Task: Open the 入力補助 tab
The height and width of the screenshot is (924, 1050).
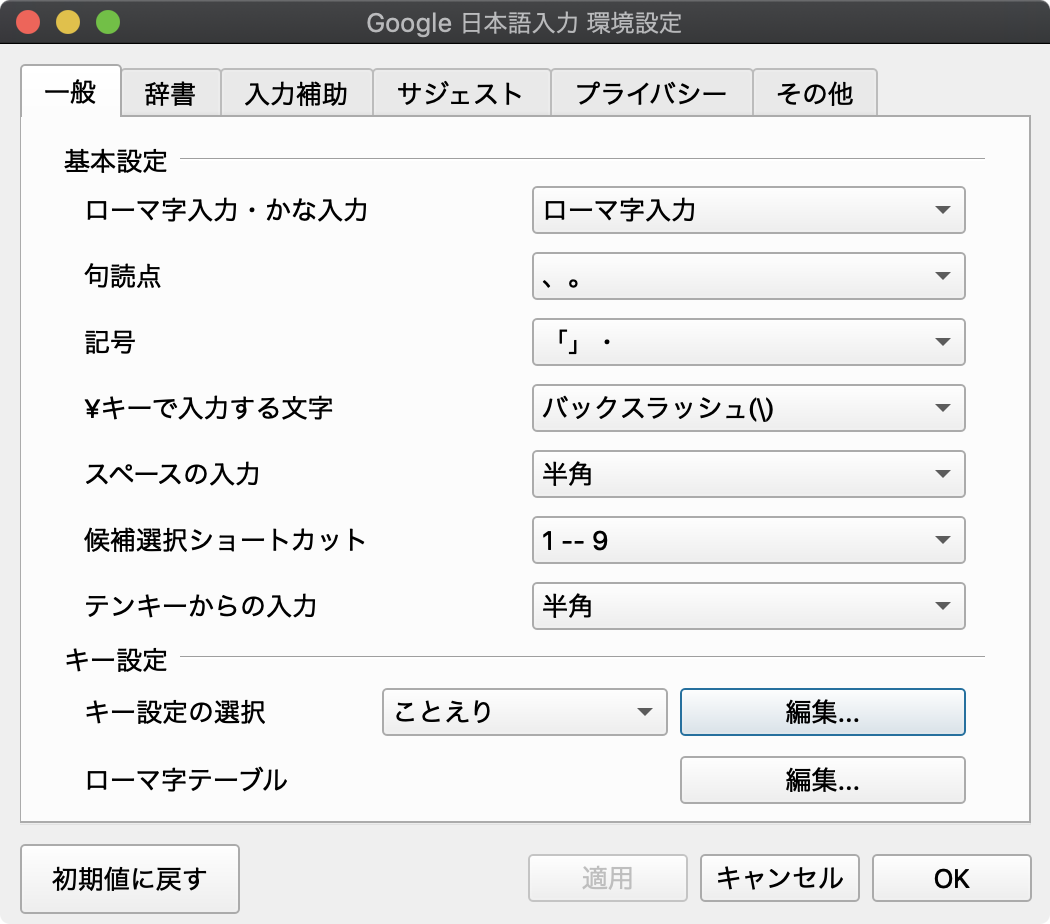Action: [x=297, y=93]
